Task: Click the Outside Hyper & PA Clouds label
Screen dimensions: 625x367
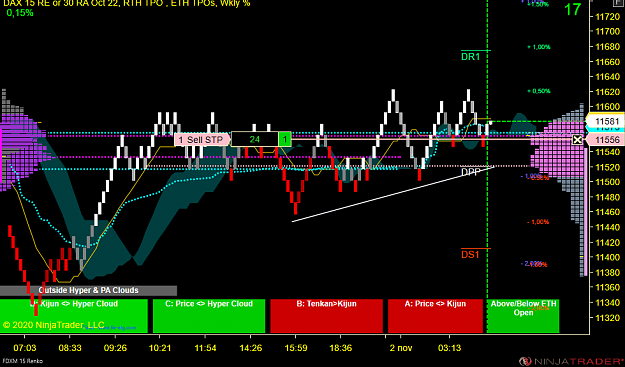Action: coord(88,290)
